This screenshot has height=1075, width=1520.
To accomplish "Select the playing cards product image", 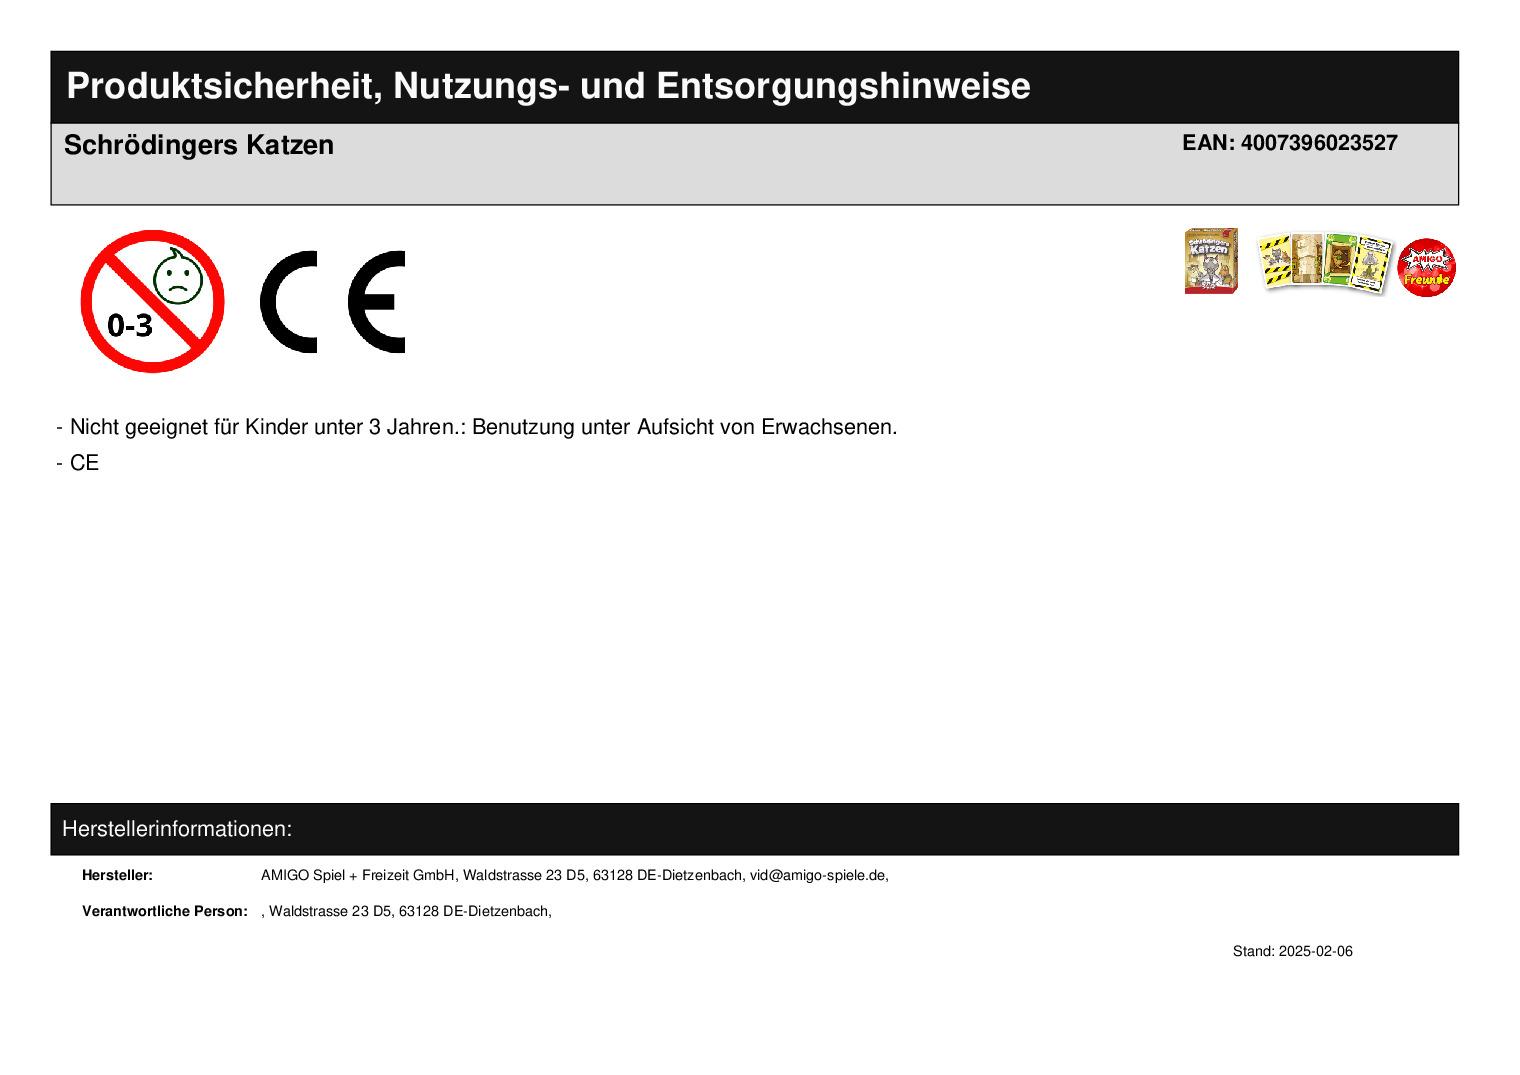I will pyautogui.click(x=1324, y=263).
